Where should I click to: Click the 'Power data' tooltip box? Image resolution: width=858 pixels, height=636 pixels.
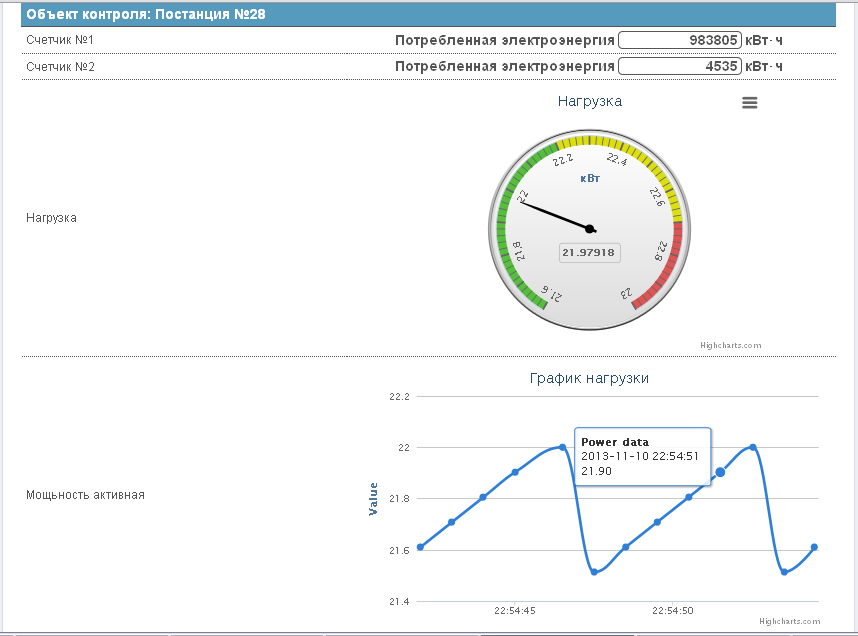(x=642, y=457)
